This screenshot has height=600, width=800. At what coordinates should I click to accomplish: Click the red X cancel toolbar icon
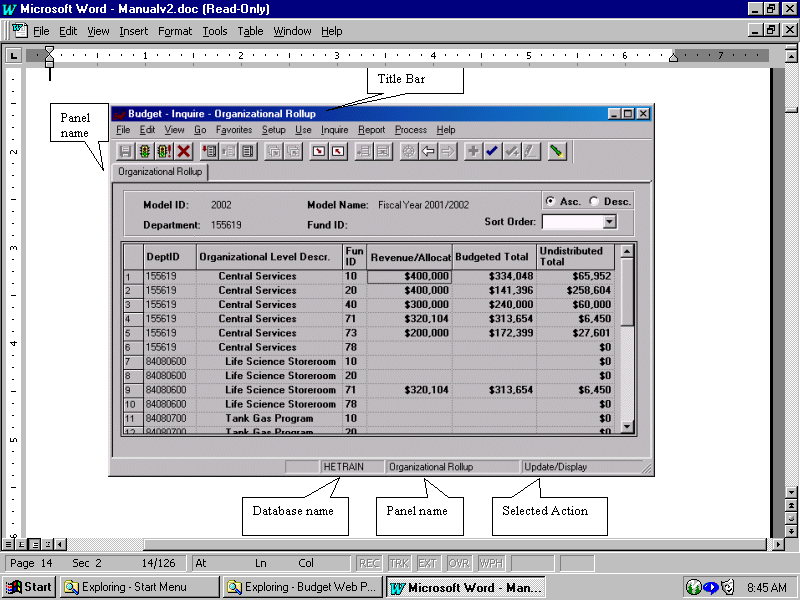184,151
